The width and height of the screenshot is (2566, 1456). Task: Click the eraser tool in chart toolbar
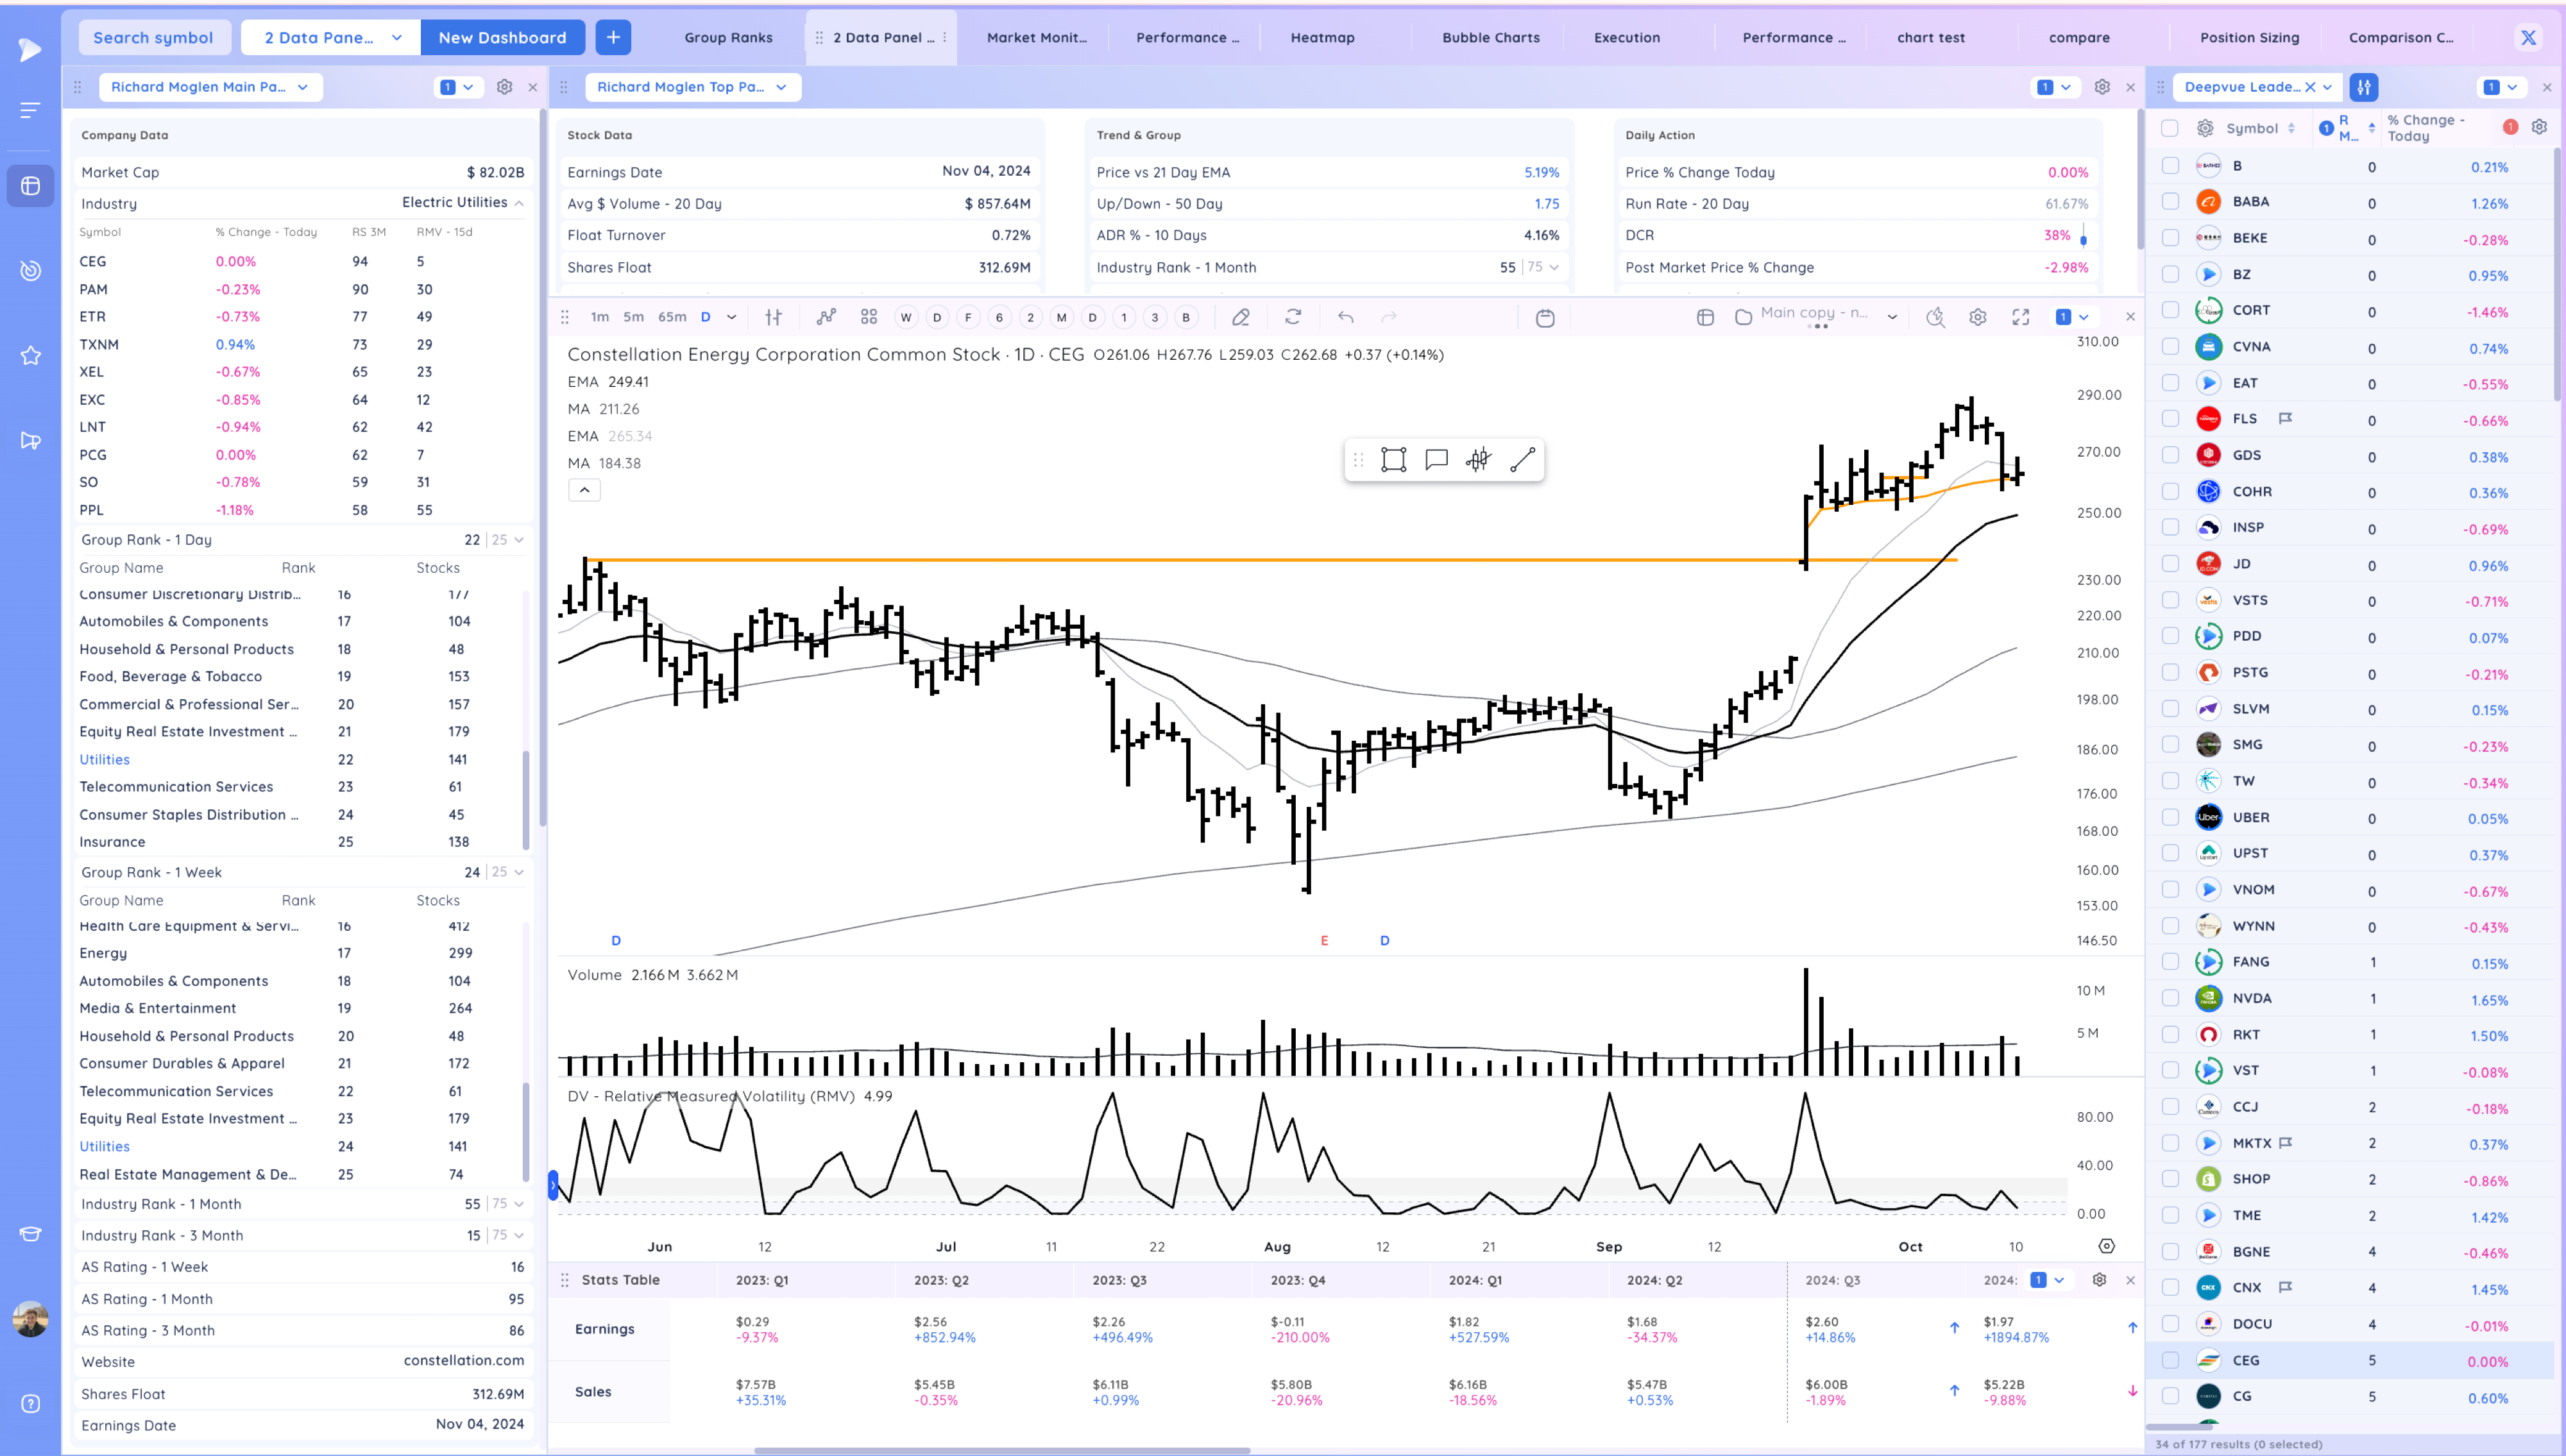(1240, 317)
